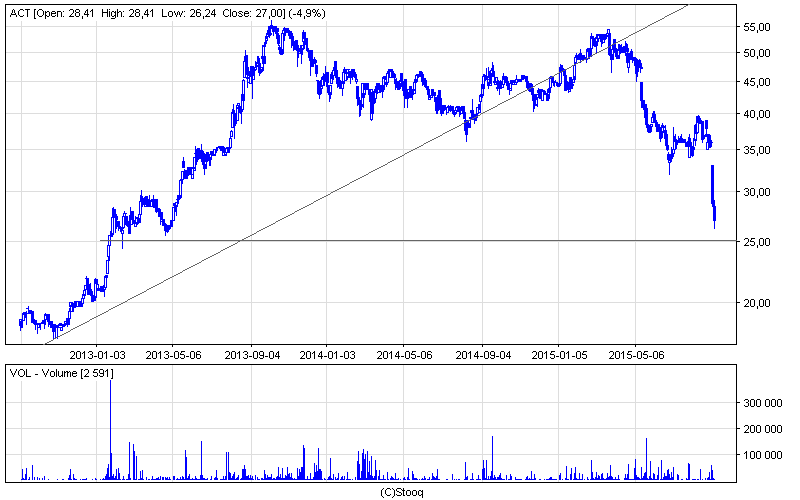Click the 2013-01-03 date label
Viewport: 800px width, 500px height.
[97, 355]
